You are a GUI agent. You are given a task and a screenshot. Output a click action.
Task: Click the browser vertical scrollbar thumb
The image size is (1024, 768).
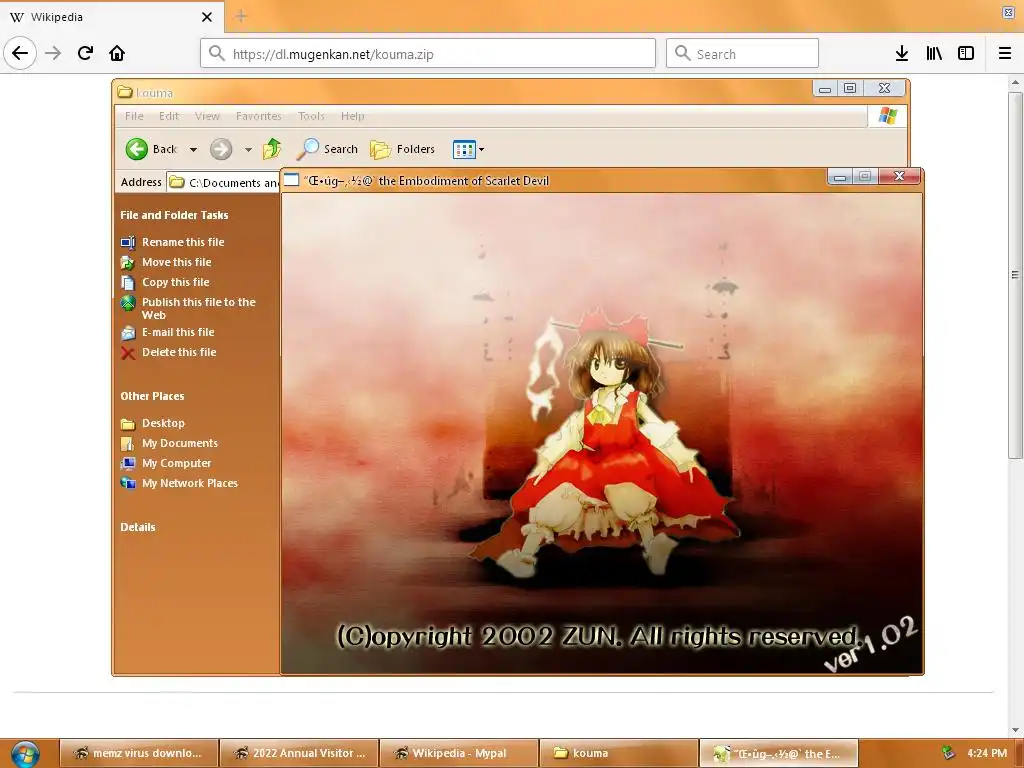(1015, 275)
